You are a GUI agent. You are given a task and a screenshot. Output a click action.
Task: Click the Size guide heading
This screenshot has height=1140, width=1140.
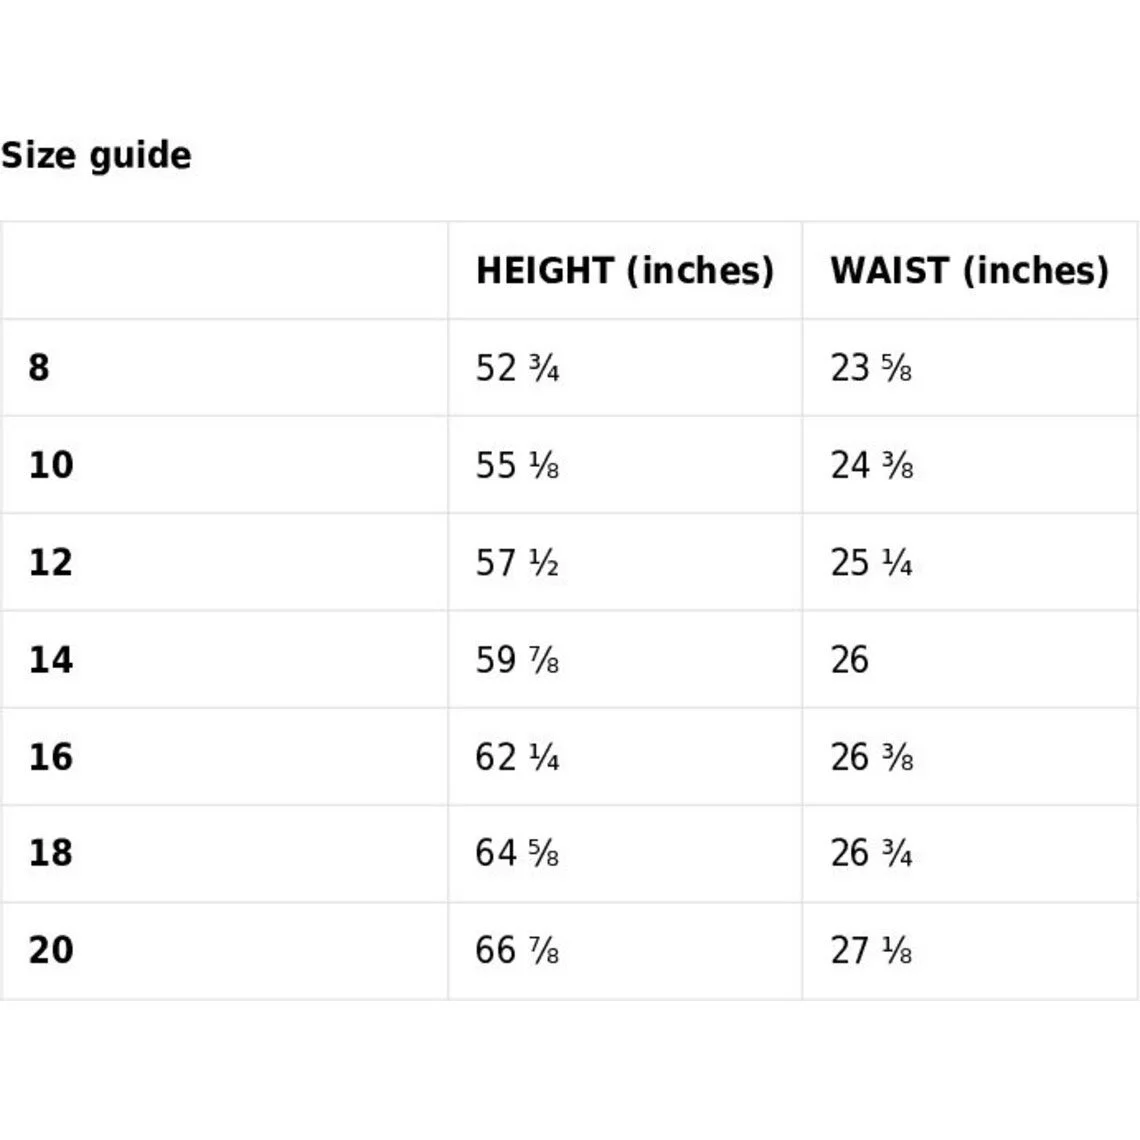coord(96,156)
